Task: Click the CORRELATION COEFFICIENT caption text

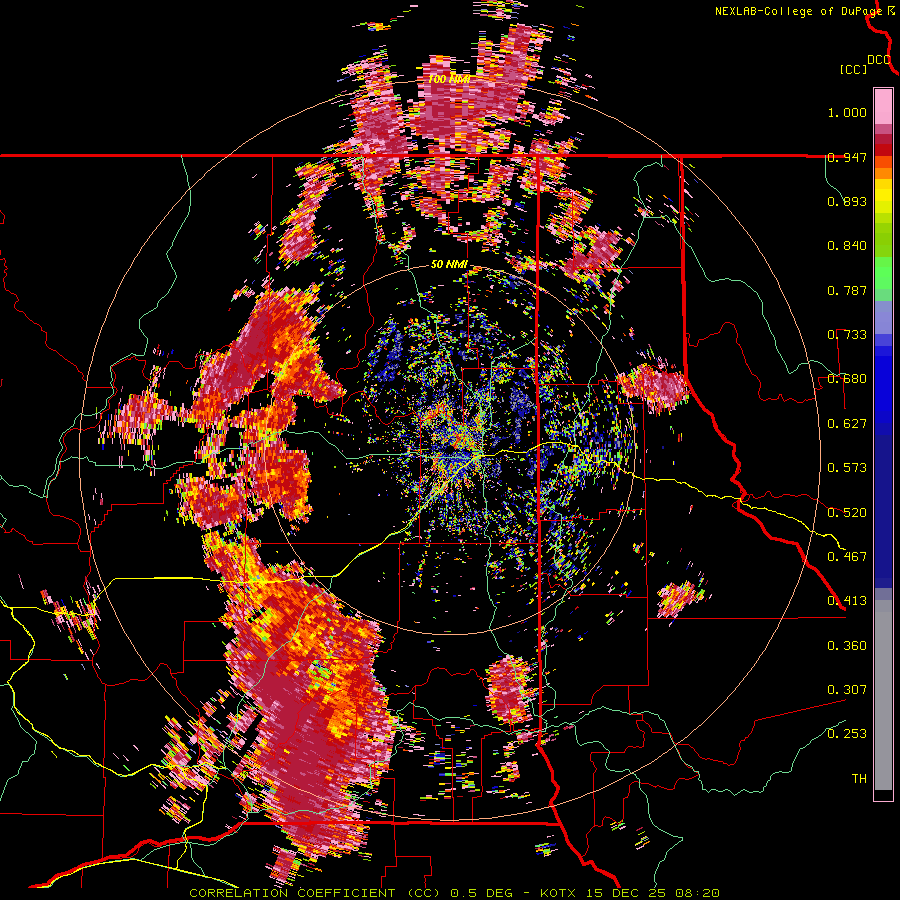Action: (292, 893)
